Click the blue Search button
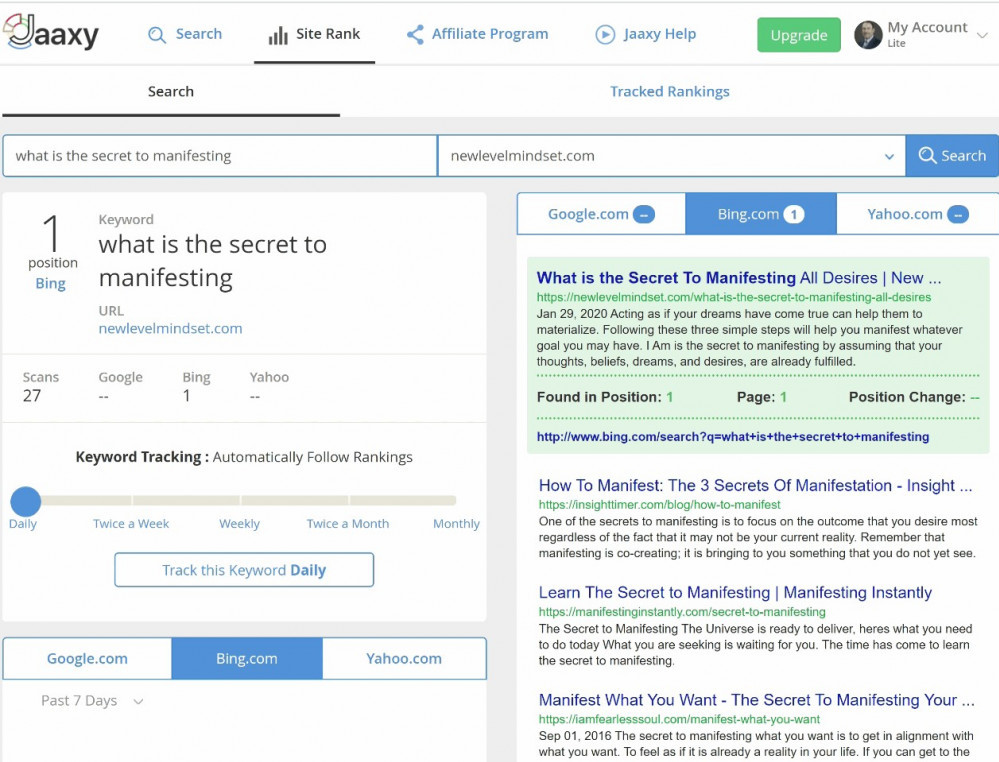This screenshot has width=999, height=762. coord(952,155)
